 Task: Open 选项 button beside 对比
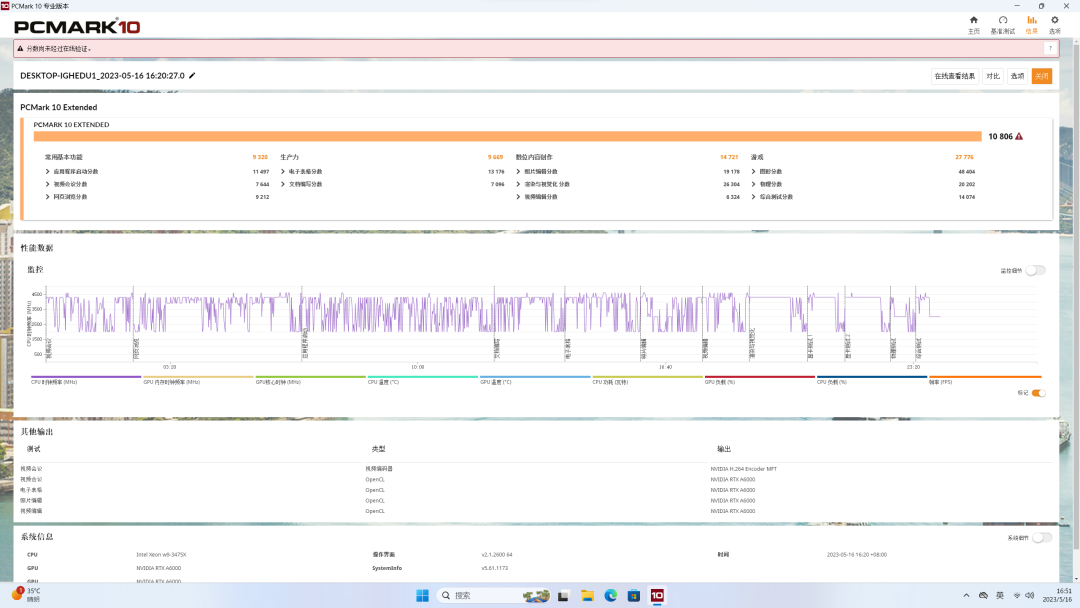1017,76
